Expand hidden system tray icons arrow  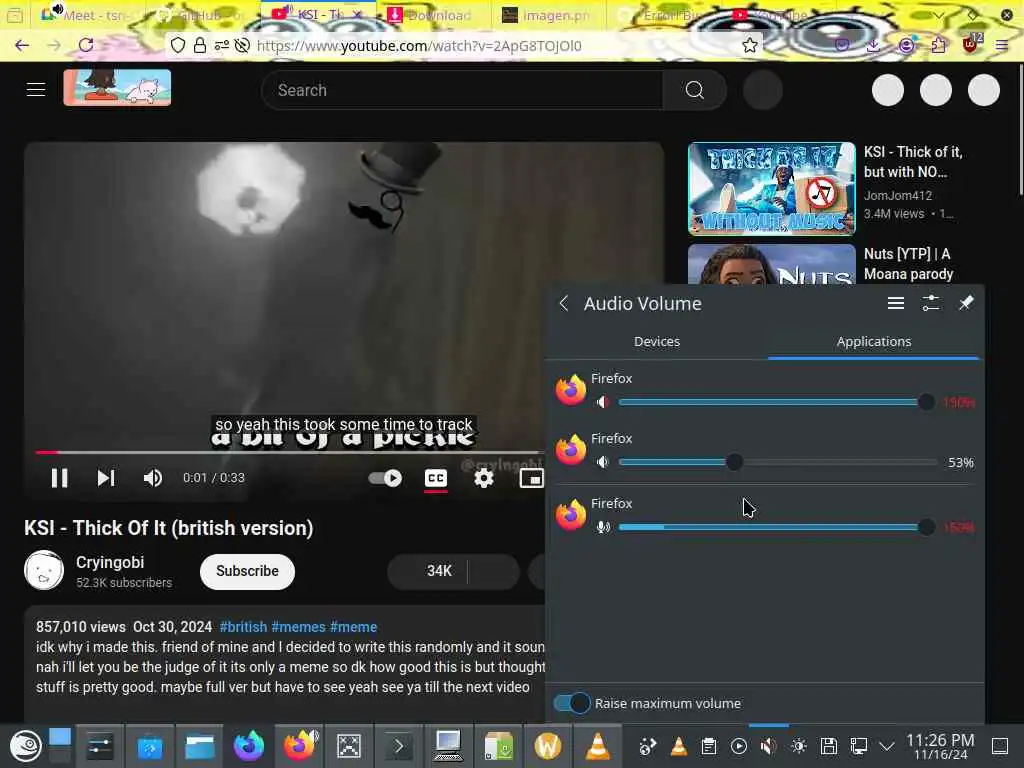tap(886, 746)
